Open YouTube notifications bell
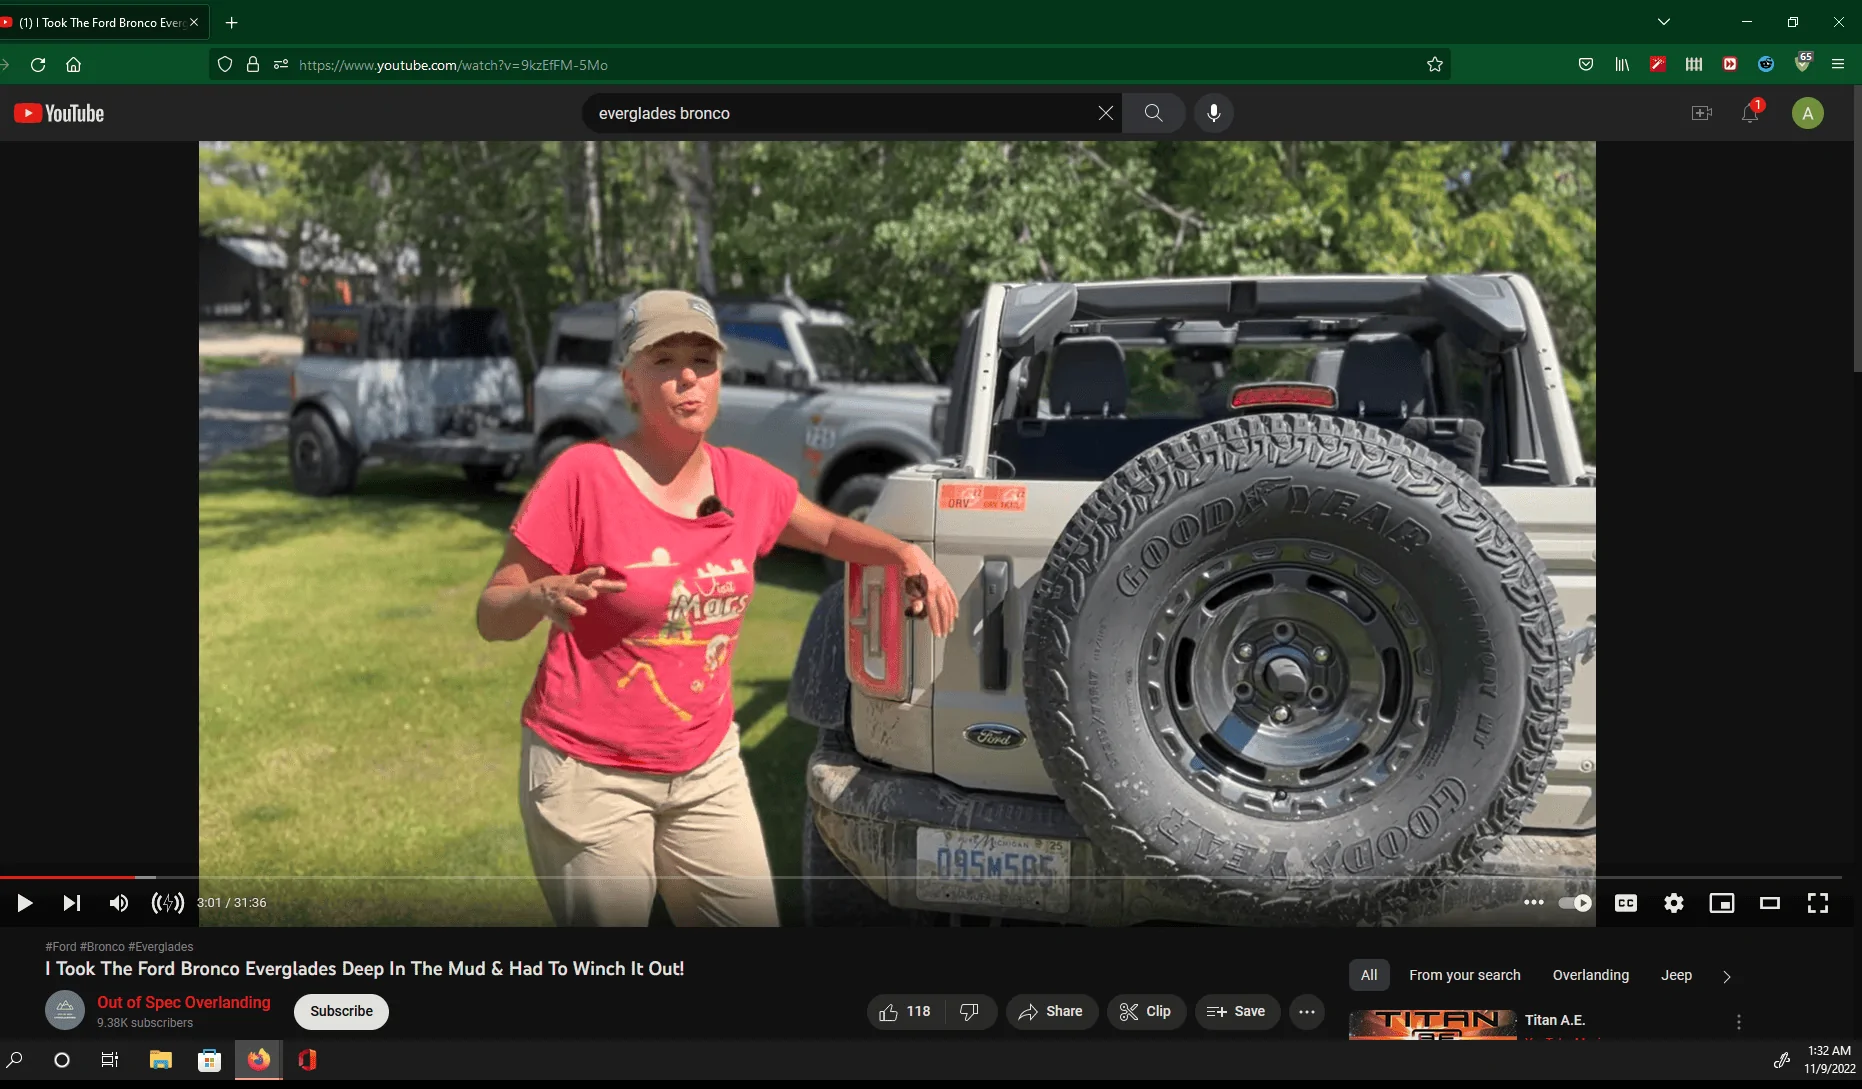The image size is (1862, 1089). 1750,113
